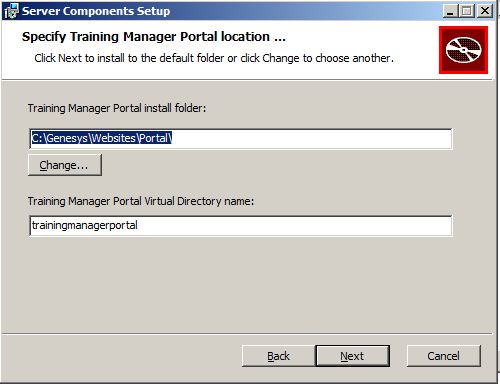500x384 pixels.
Task: Click the red disc setup logo
Action: point(463,50)
